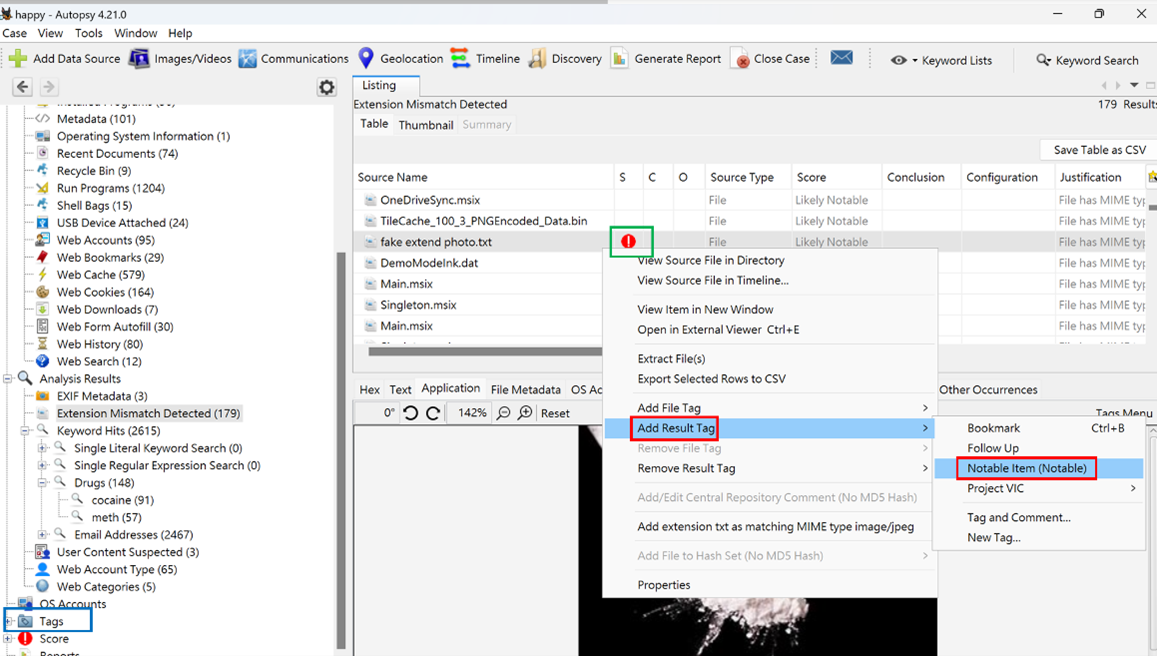
Task: Select TileCache_100_3_PNGEncoded_Data.bin row
Action: (483, 221)
